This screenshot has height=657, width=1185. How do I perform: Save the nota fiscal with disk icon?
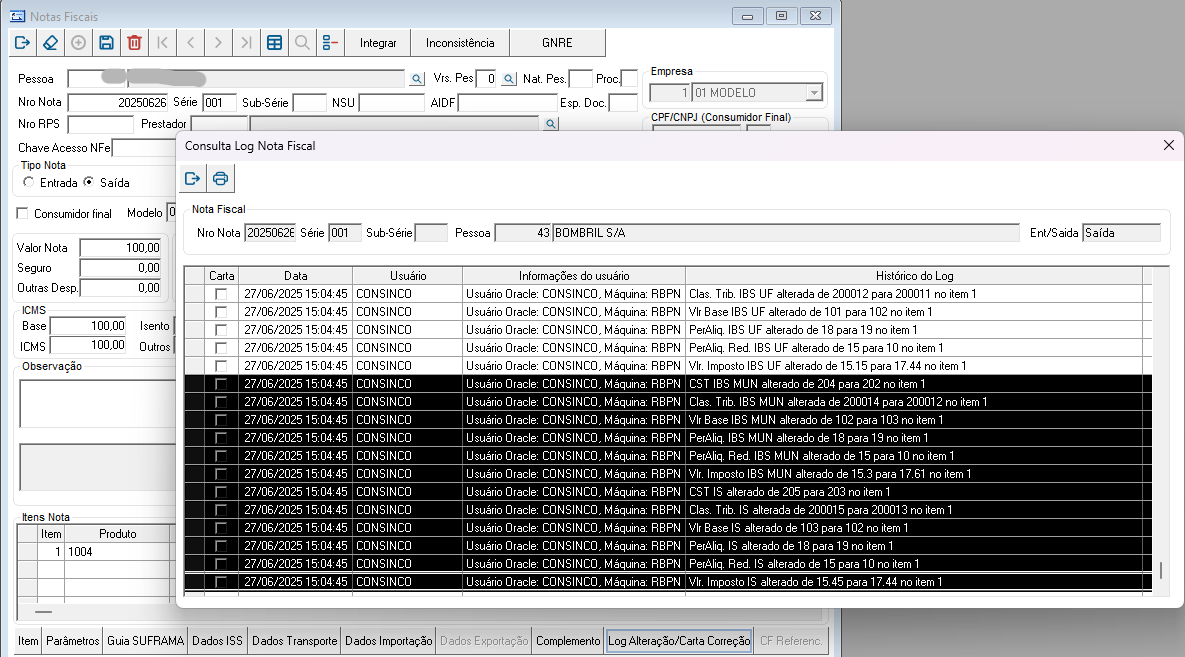pos(107,43)
